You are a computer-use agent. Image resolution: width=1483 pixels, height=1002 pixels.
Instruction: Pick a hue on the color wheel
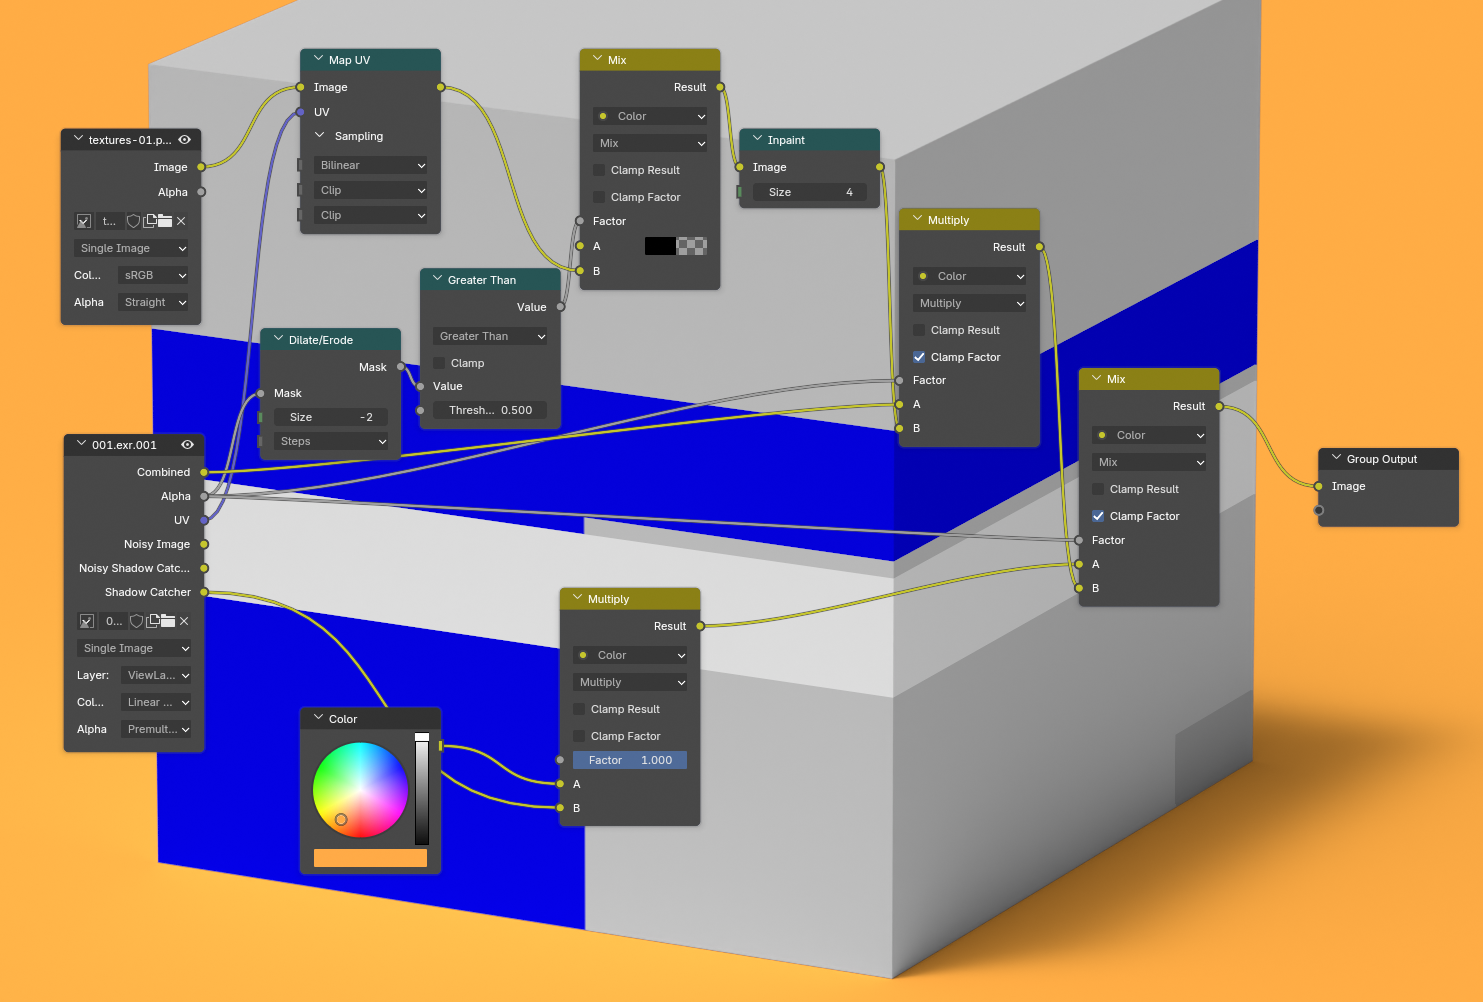click(x=360, y=790)
